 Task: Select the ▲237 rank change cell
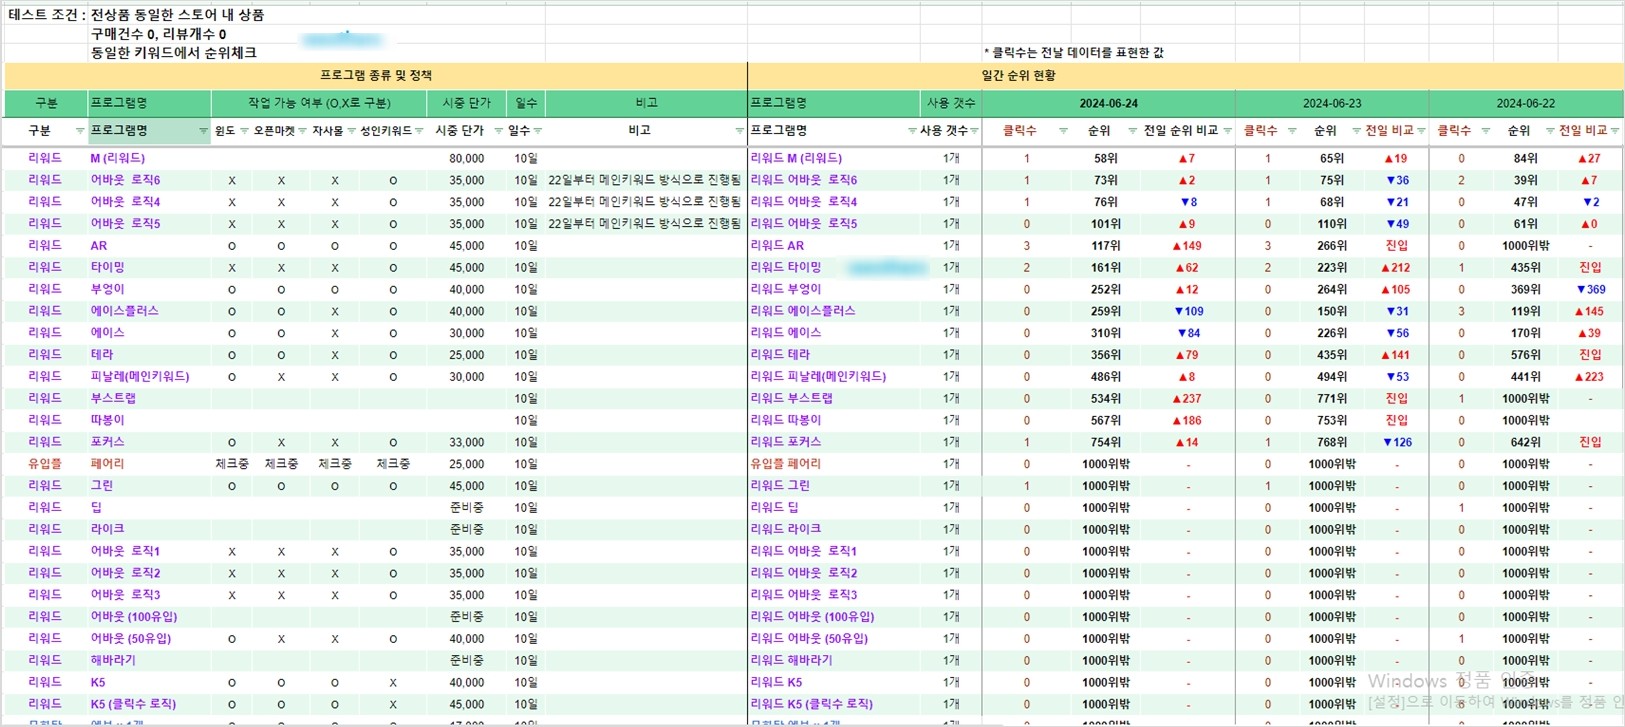click(1187, 399)
